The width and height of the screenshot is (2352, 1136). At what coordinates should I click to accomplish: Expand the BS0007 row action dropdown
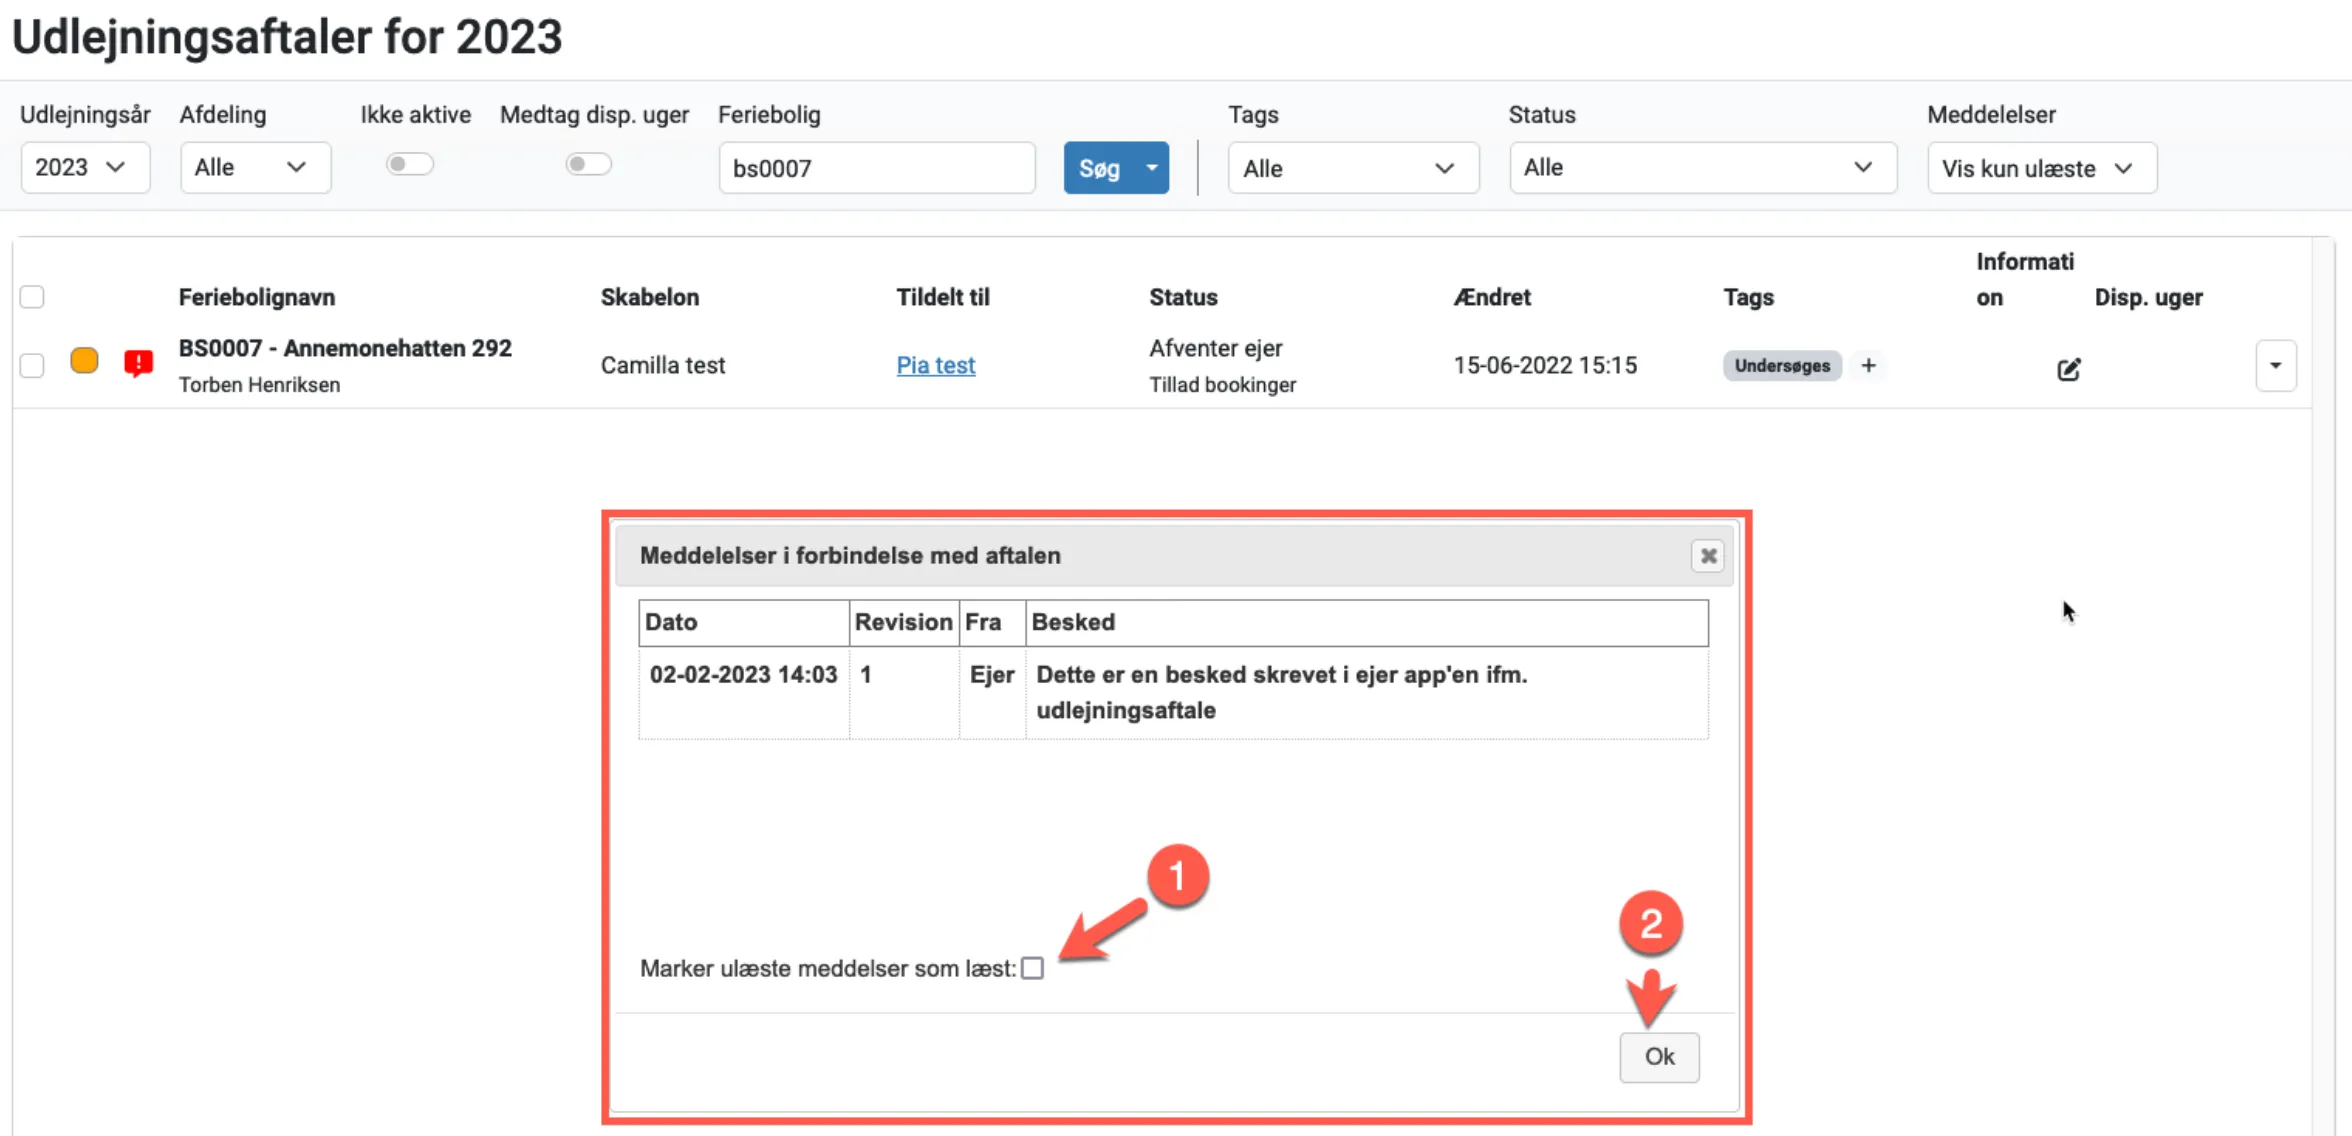tap(2275, 366)
